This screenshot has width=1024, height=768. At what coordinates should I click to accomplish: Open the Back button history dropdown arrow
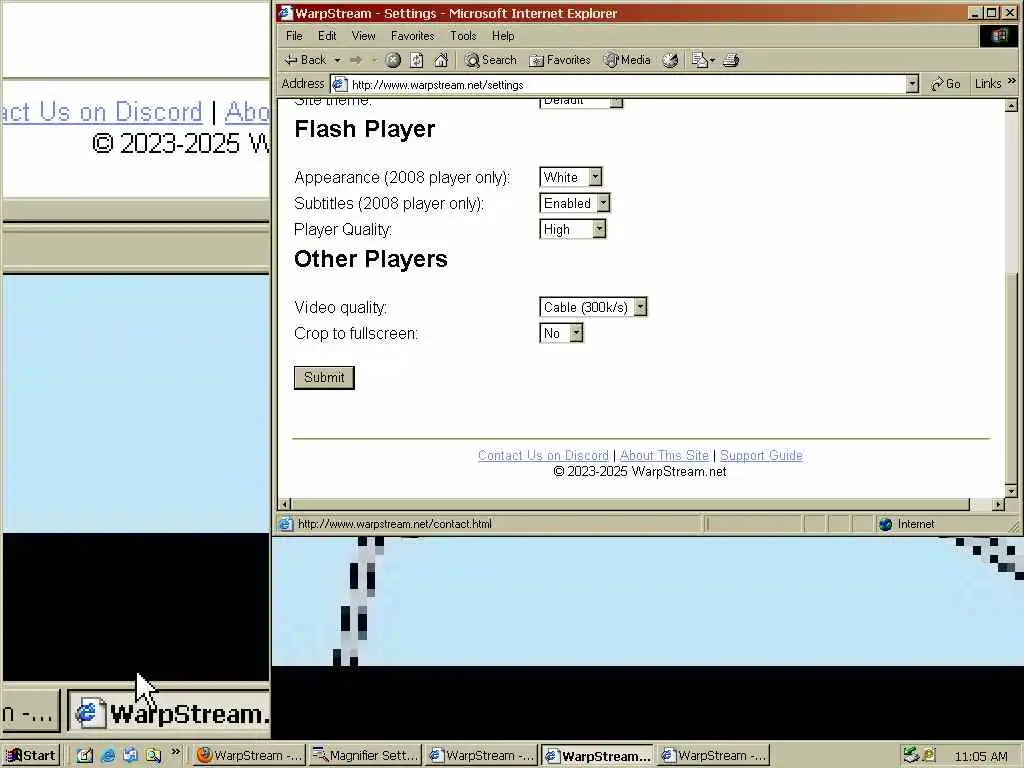337,60
